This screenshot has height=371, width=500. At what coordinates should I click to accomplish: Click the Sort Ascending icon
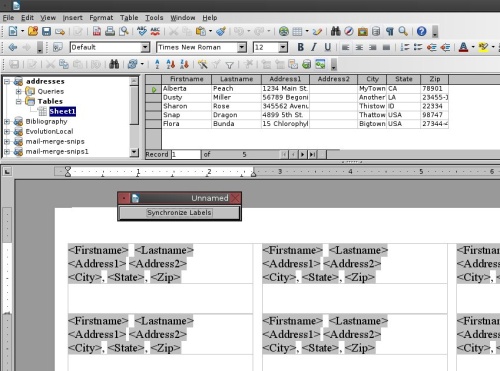coord(171,64)
